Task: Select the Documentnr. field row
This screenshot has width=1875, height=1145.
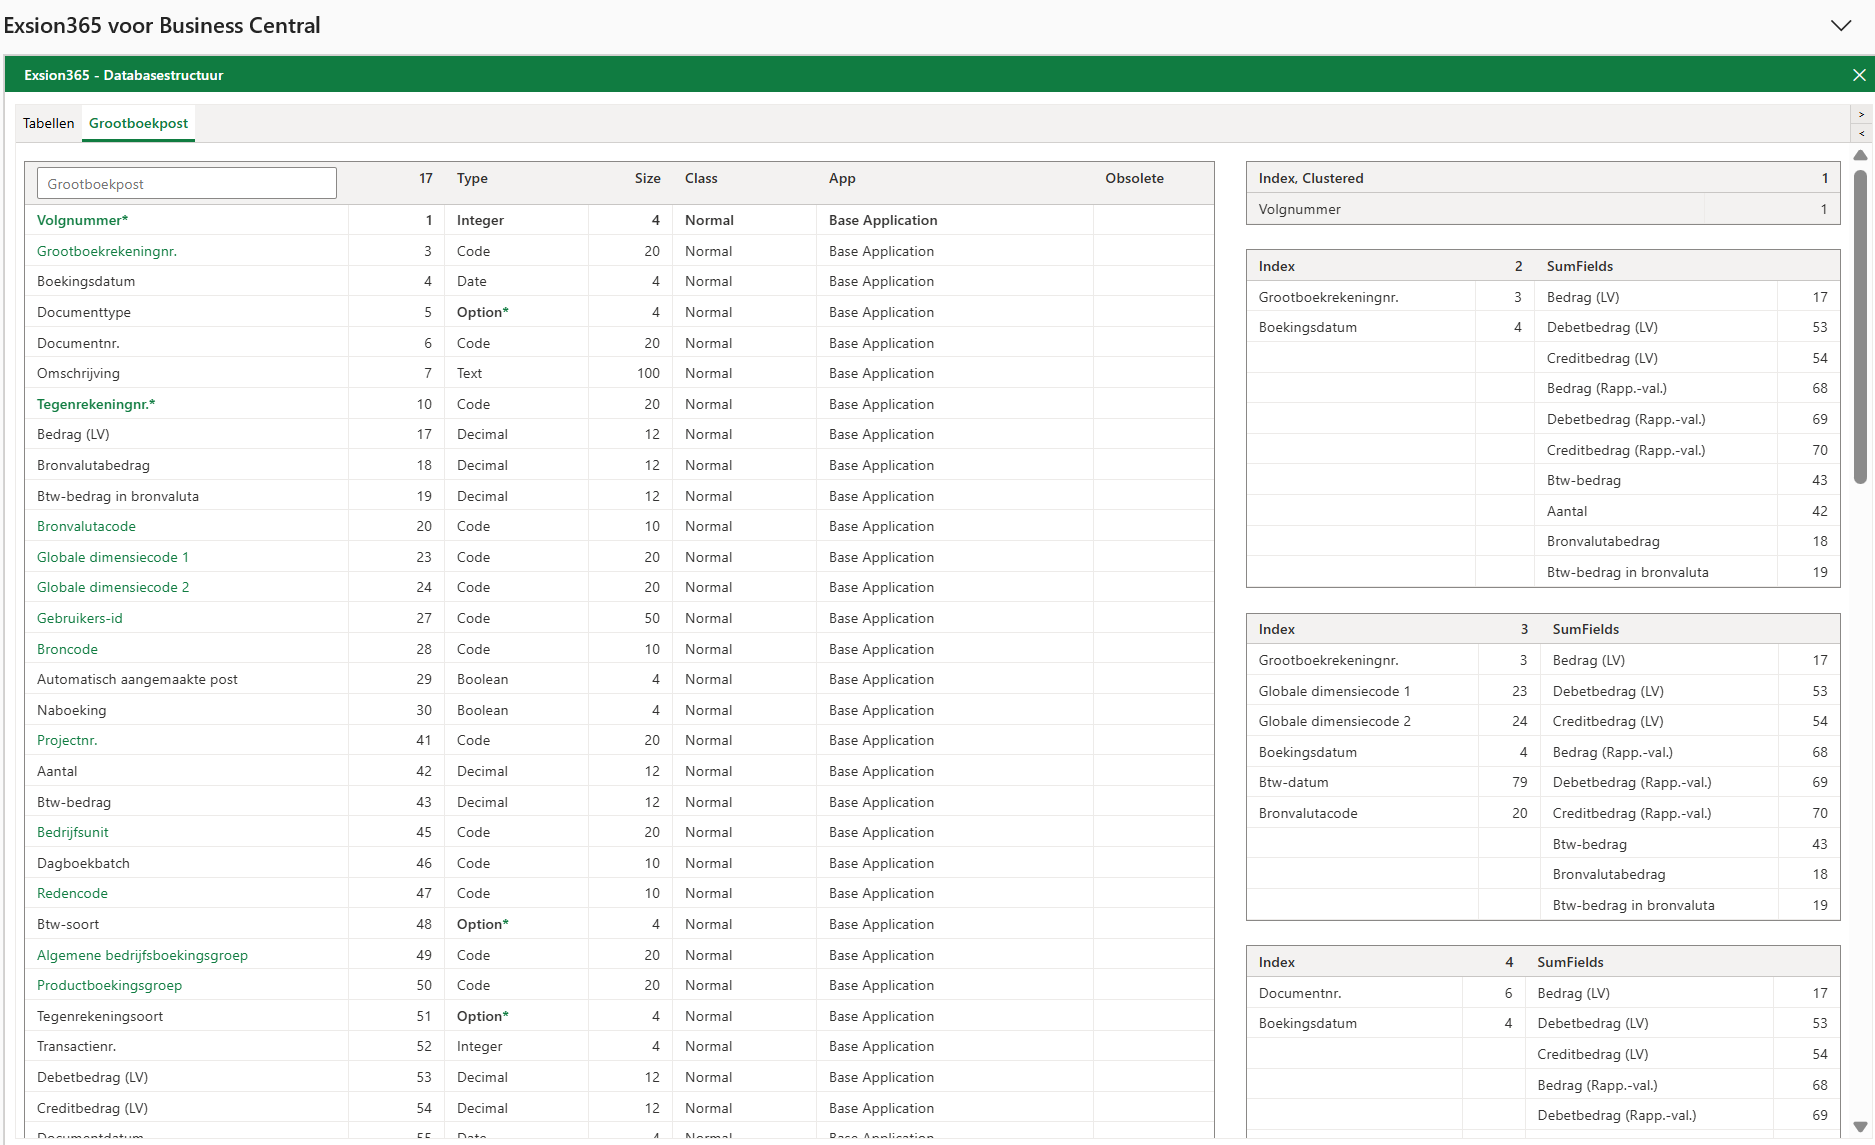Action: (x=619, y=343)
